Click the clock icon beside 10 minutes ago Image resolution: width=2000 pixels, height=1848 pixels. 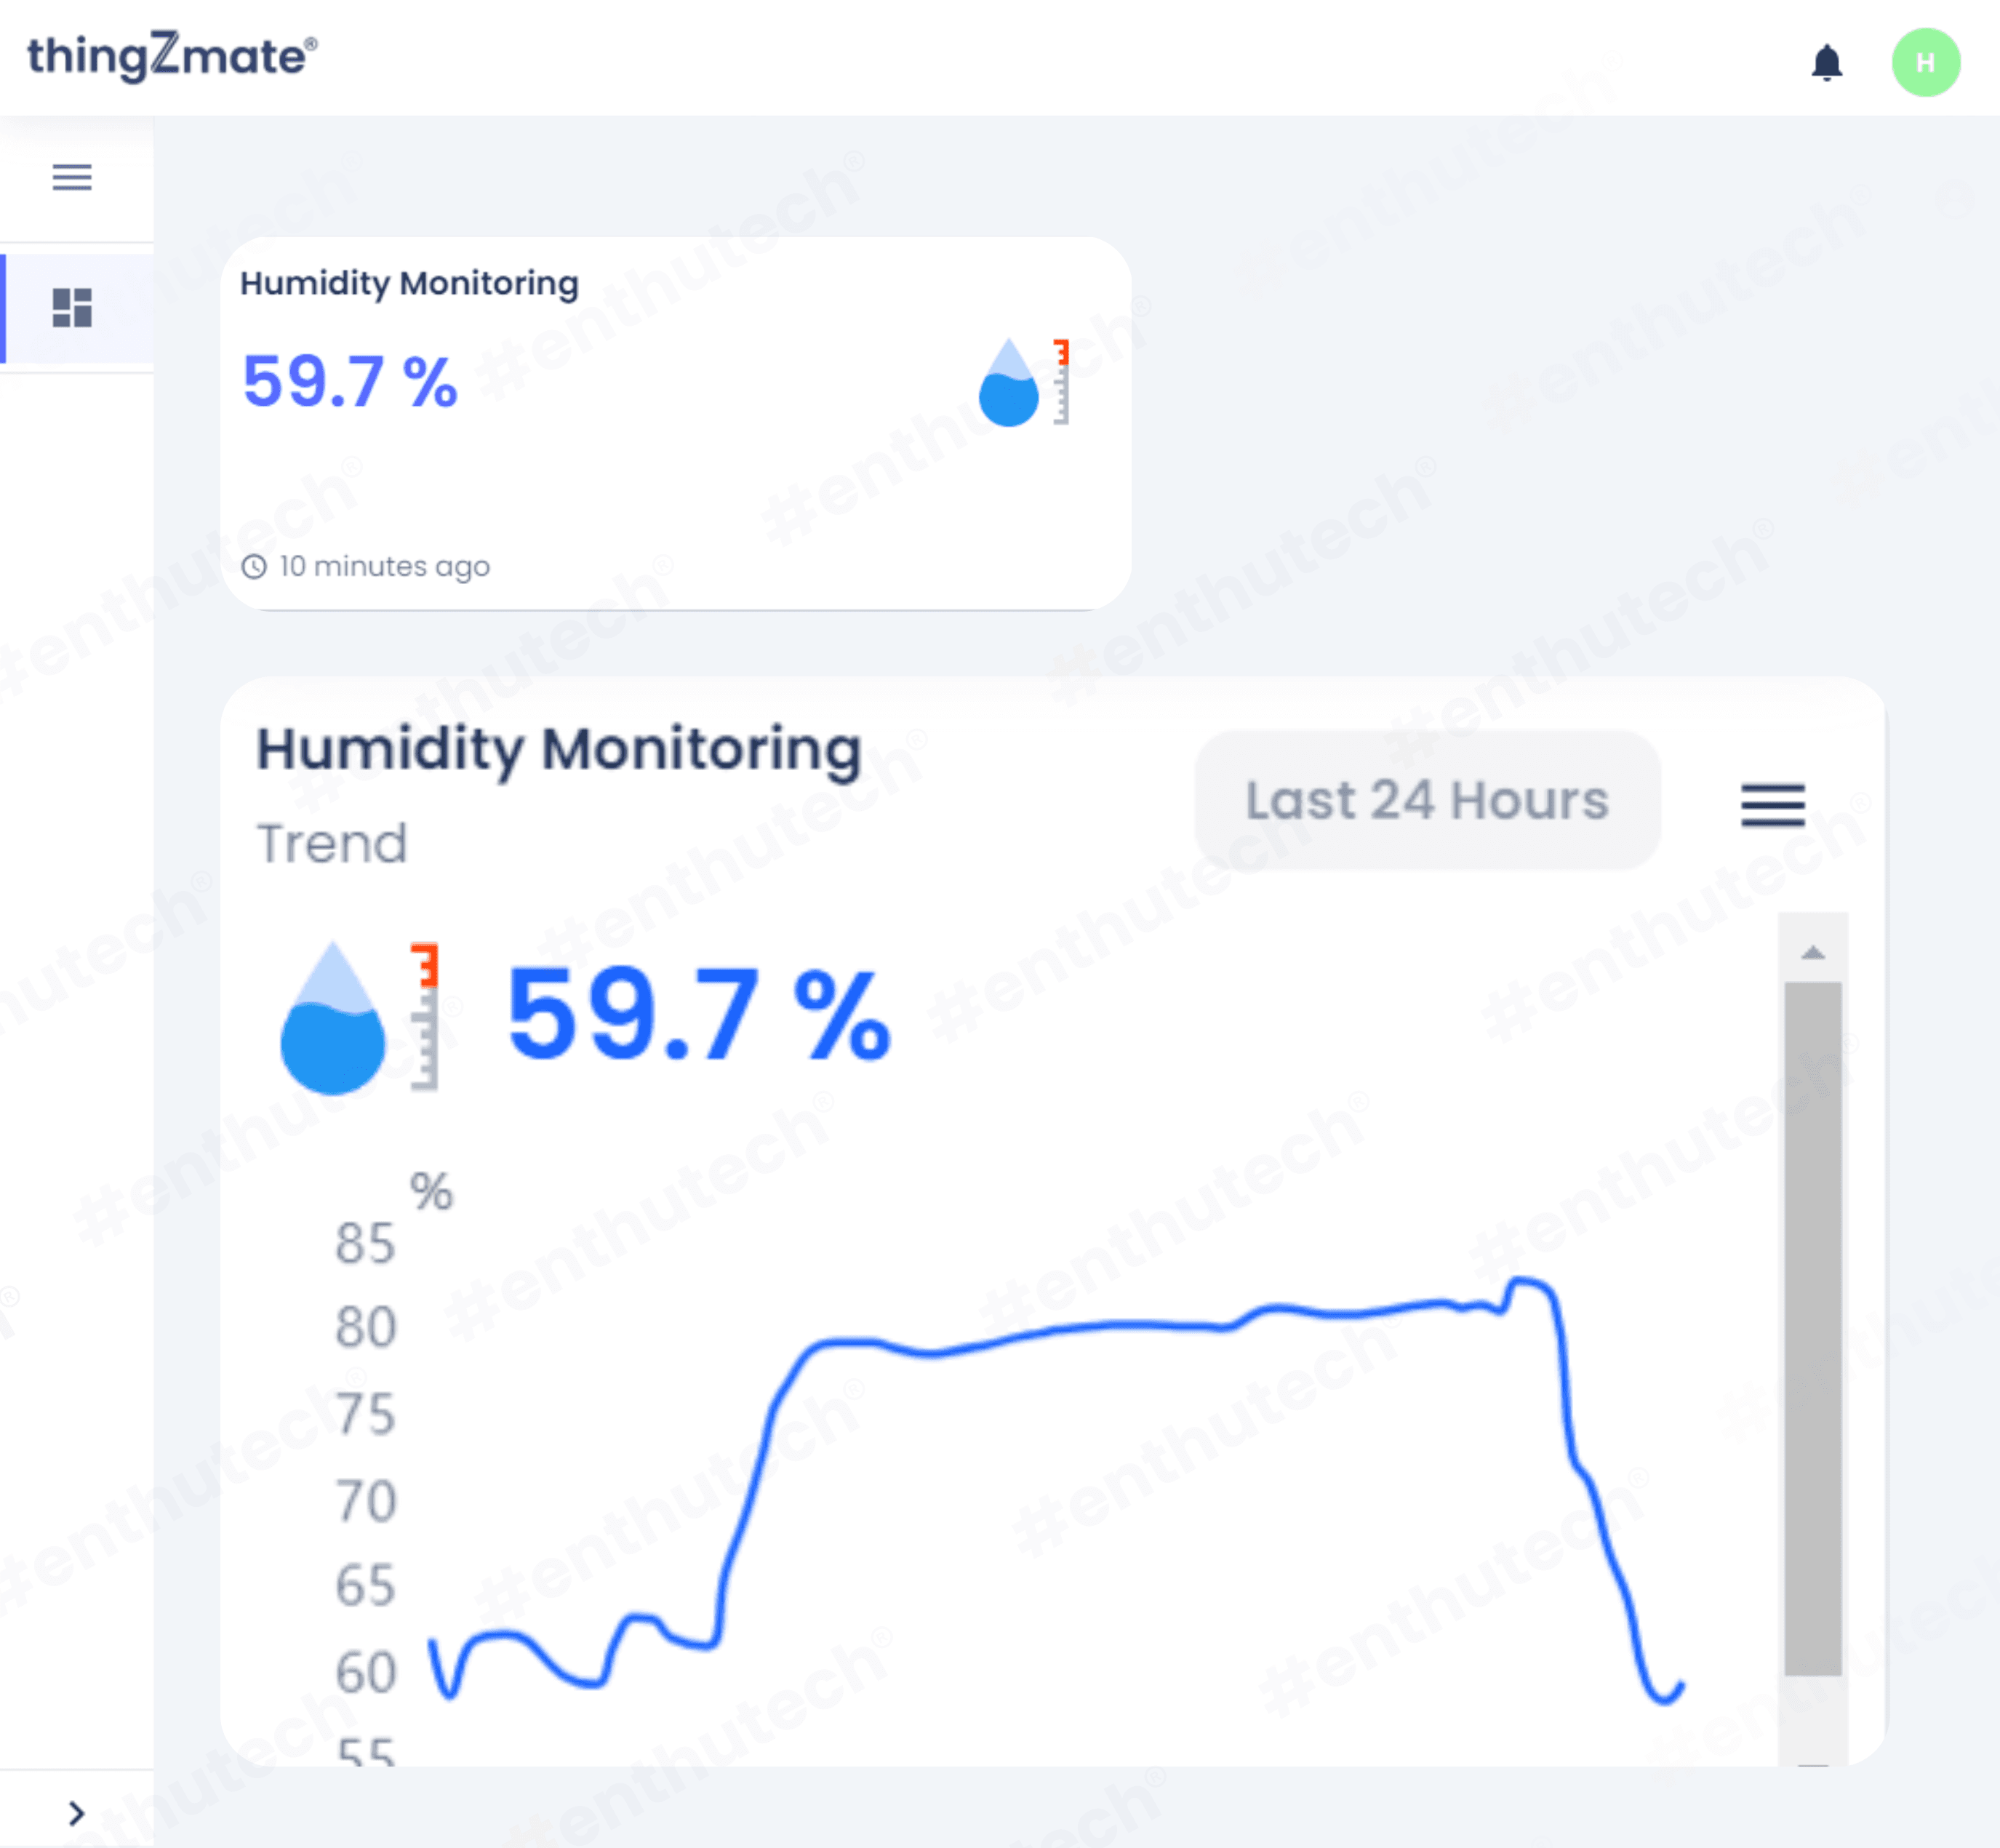(x=254, y=567)
